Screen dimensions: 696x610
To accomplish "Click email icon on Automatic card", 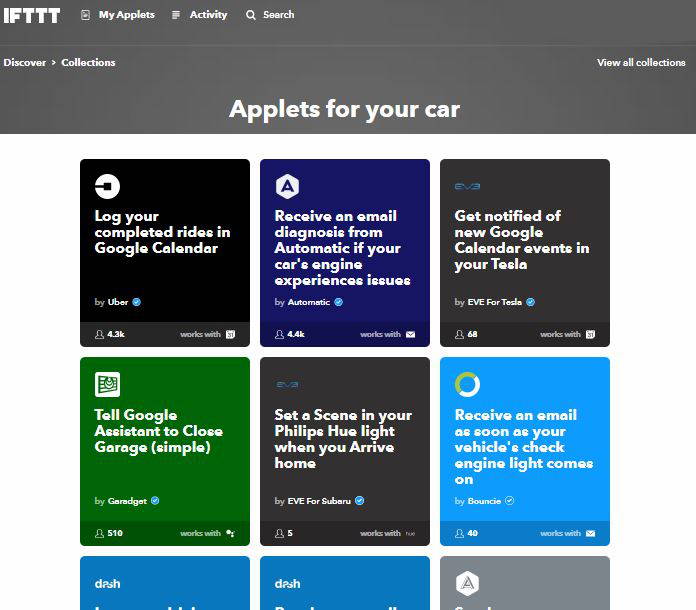I will (411, 334).
